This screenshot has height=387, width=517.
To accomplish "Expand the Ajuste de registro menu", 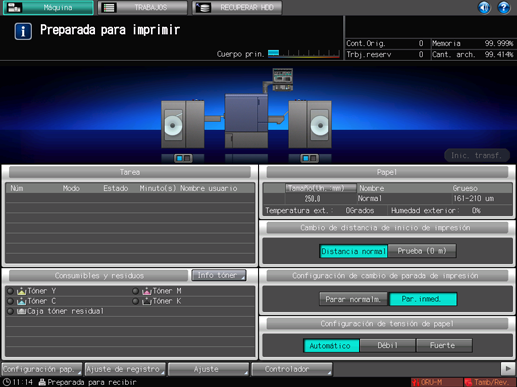I will pos(125,369).
